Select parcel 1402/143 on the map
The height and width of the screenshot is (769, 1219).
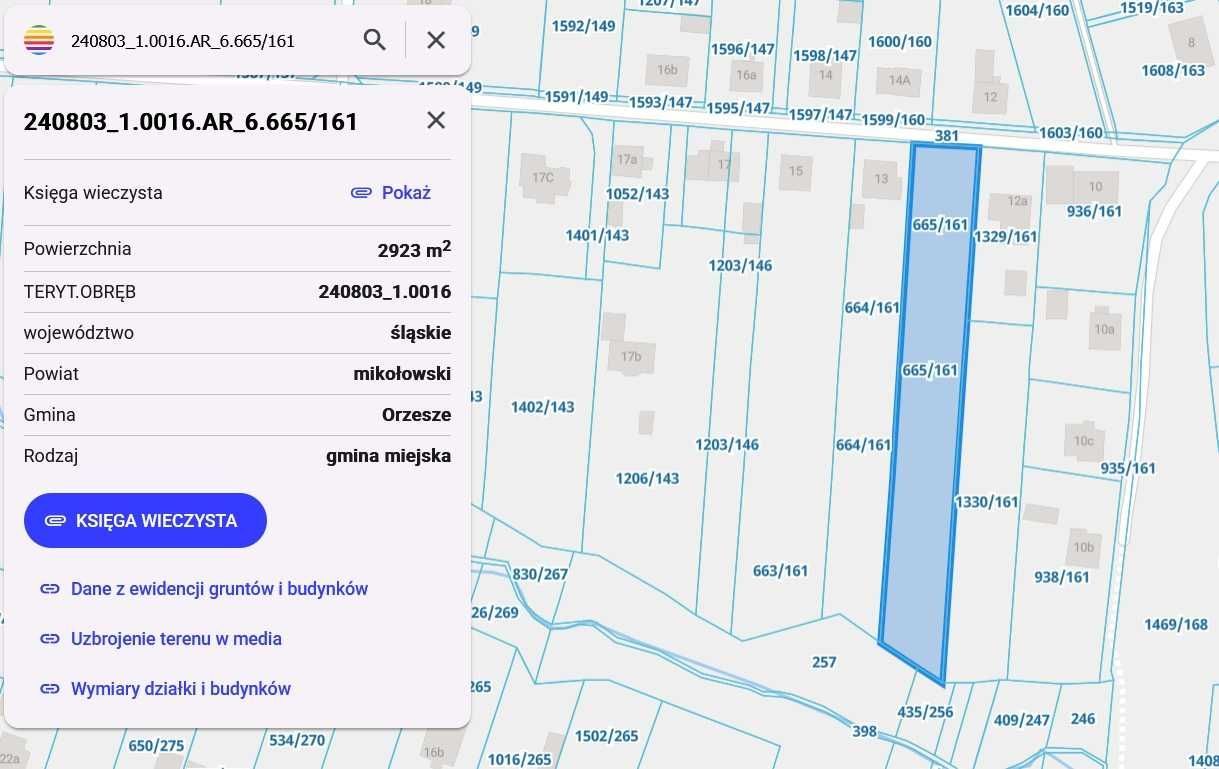(x=543, y=407)
